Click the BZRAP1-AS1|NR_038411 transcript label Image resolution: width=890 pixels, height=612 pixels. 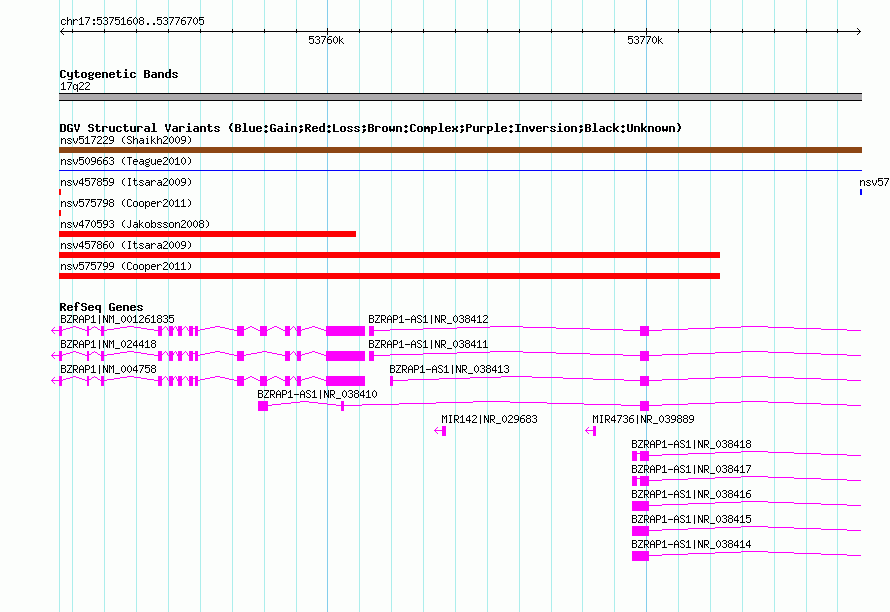pyautogui.click(x=428, y=345)
